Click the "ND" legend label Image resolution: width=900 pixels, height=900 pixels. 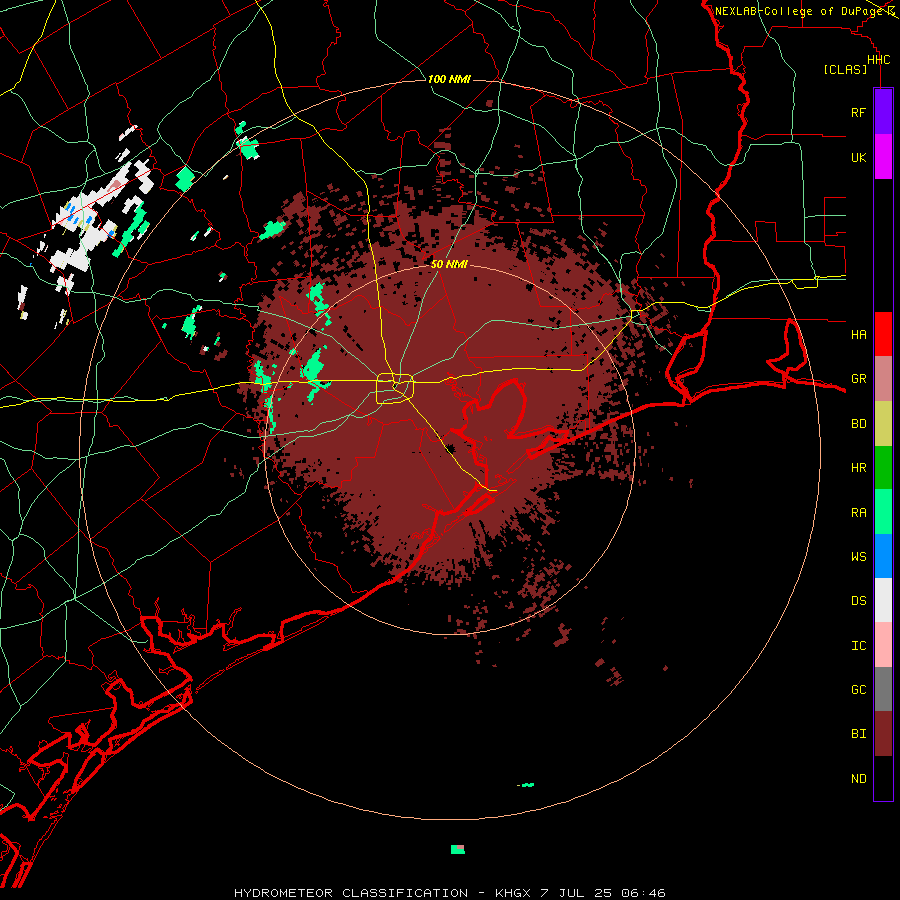[x=858, y=779]
